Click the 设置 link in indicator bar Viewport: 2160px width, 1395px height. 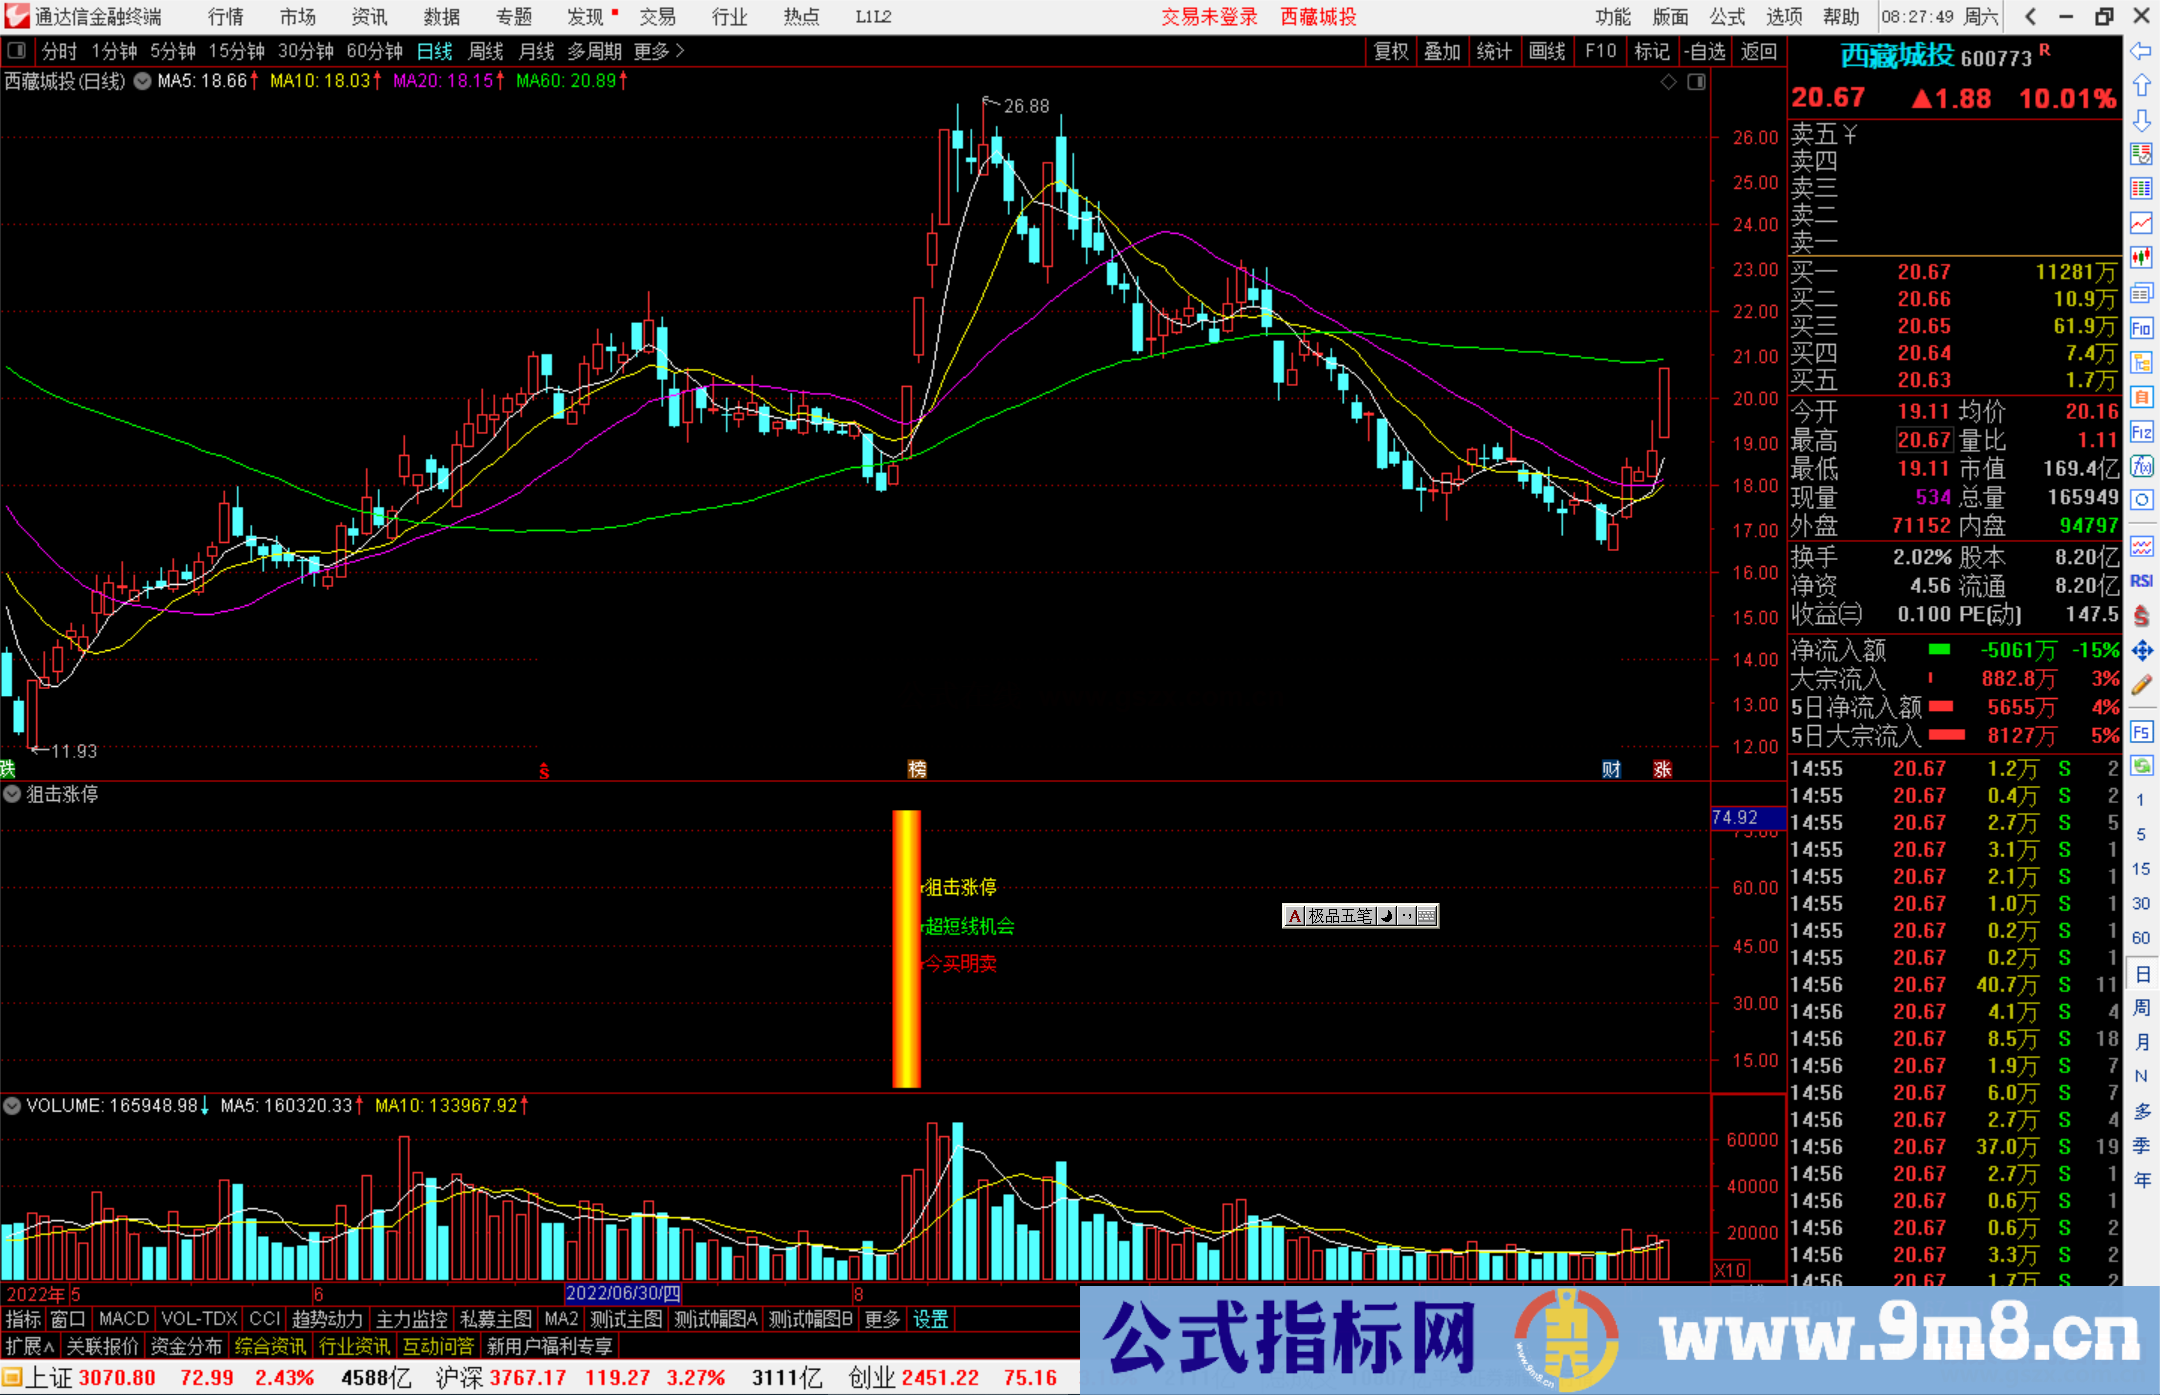tap(930, 1319)
